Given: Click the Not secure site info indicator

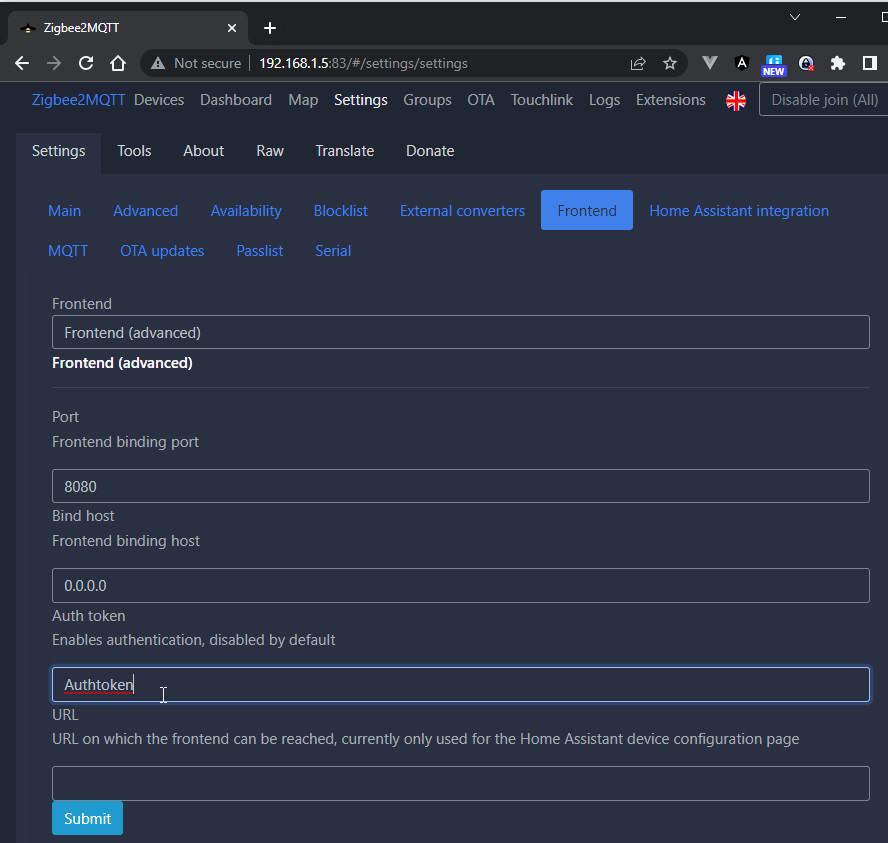Looking at the screenshot, I should coord(197,63).
